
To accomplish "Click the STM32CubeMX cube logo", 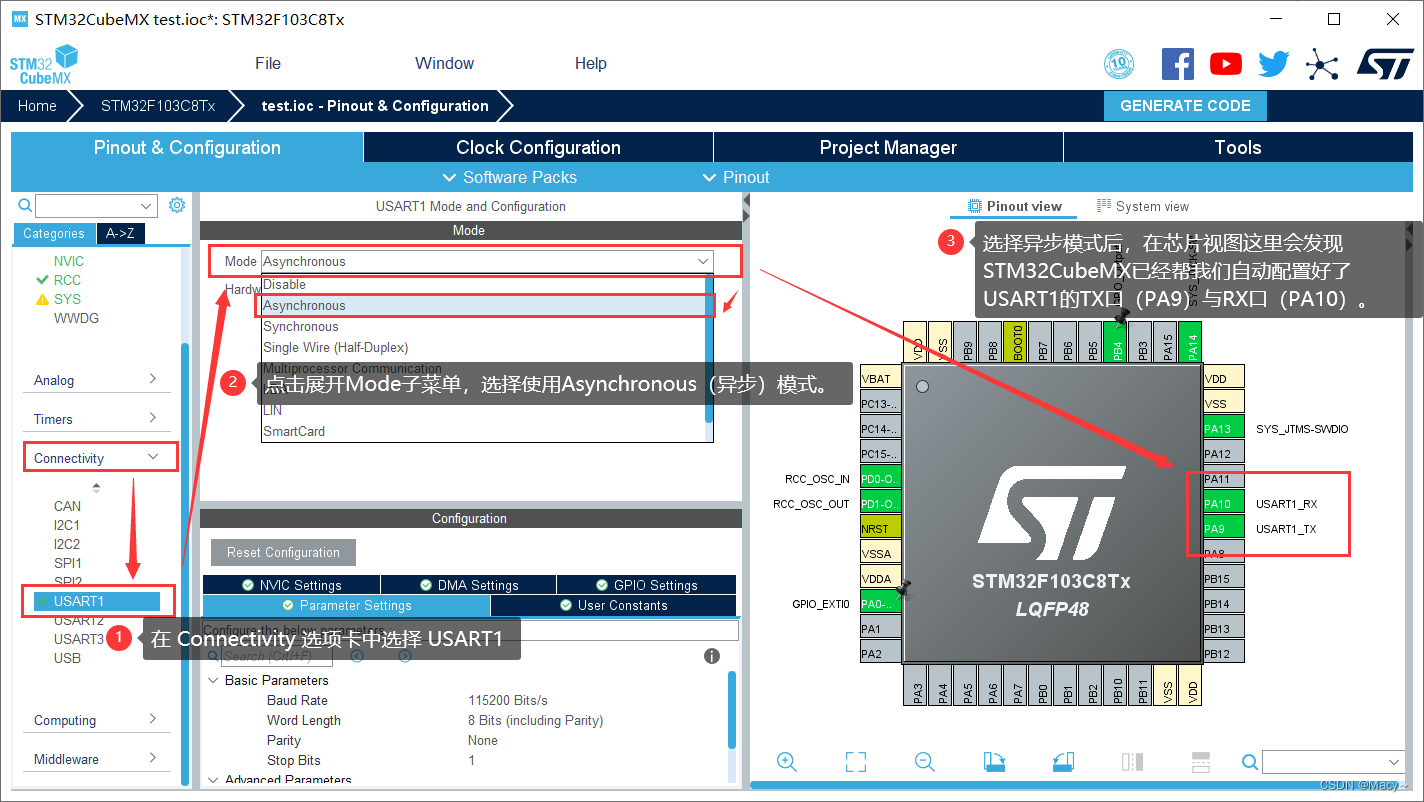I will pyautogui.click(x=44, y=64).
